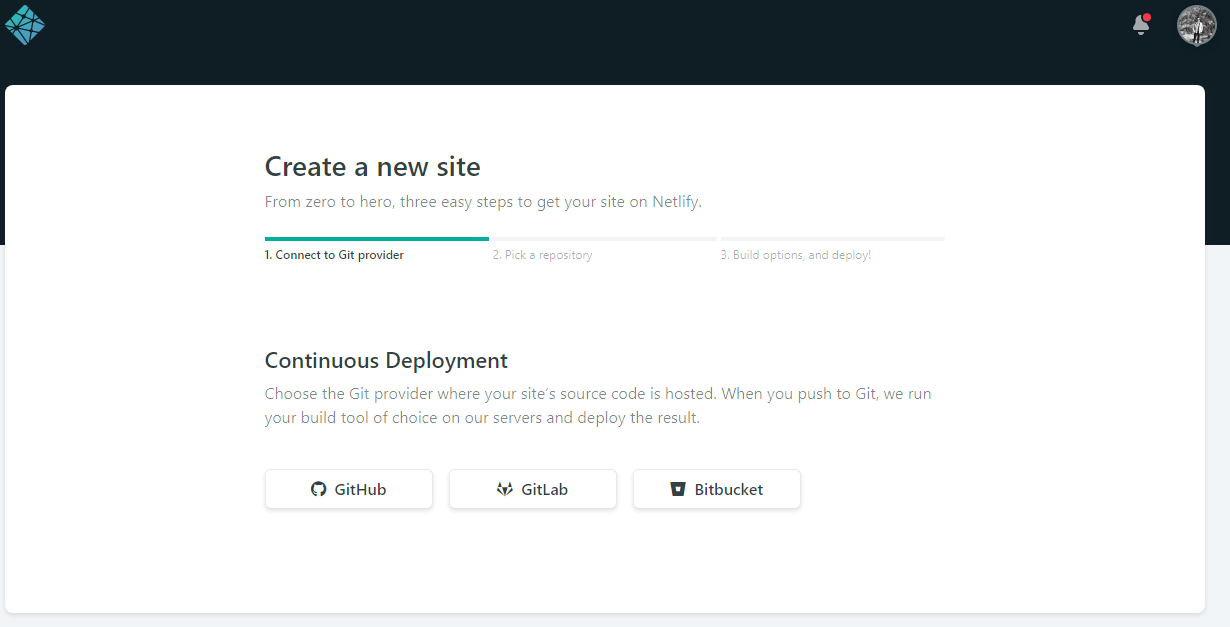
Task: Select step 1 Connect to Git provider
Action: [334, 255]
